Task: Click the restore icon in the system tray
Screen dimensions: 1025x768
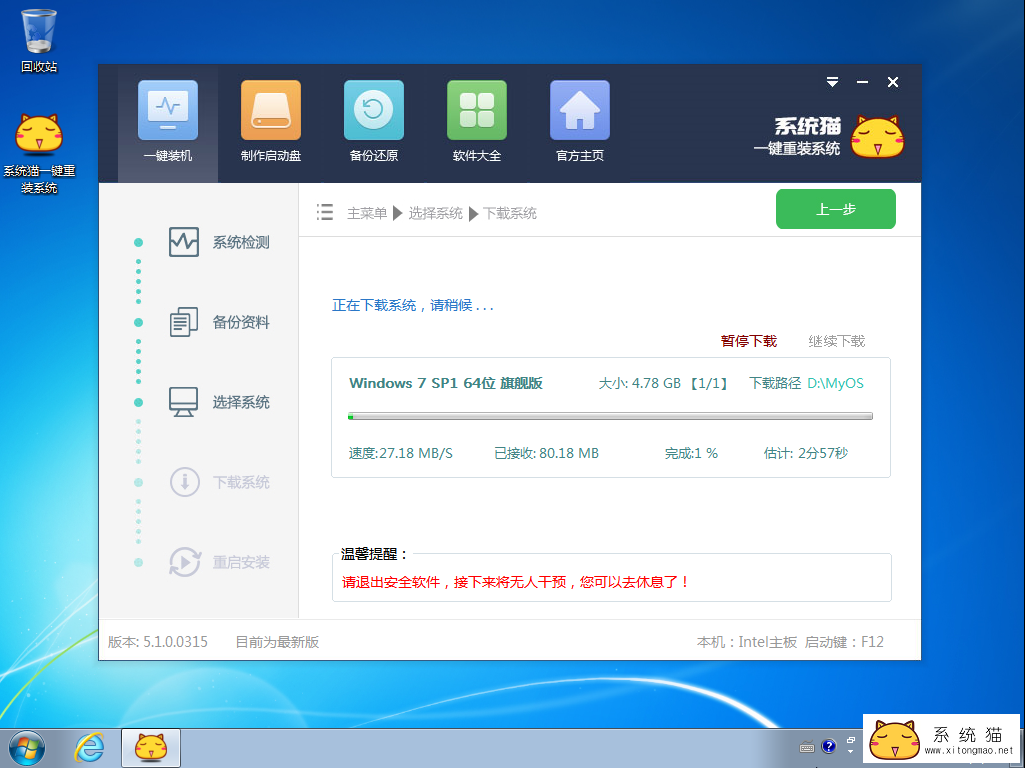Action: click(850, 741)
